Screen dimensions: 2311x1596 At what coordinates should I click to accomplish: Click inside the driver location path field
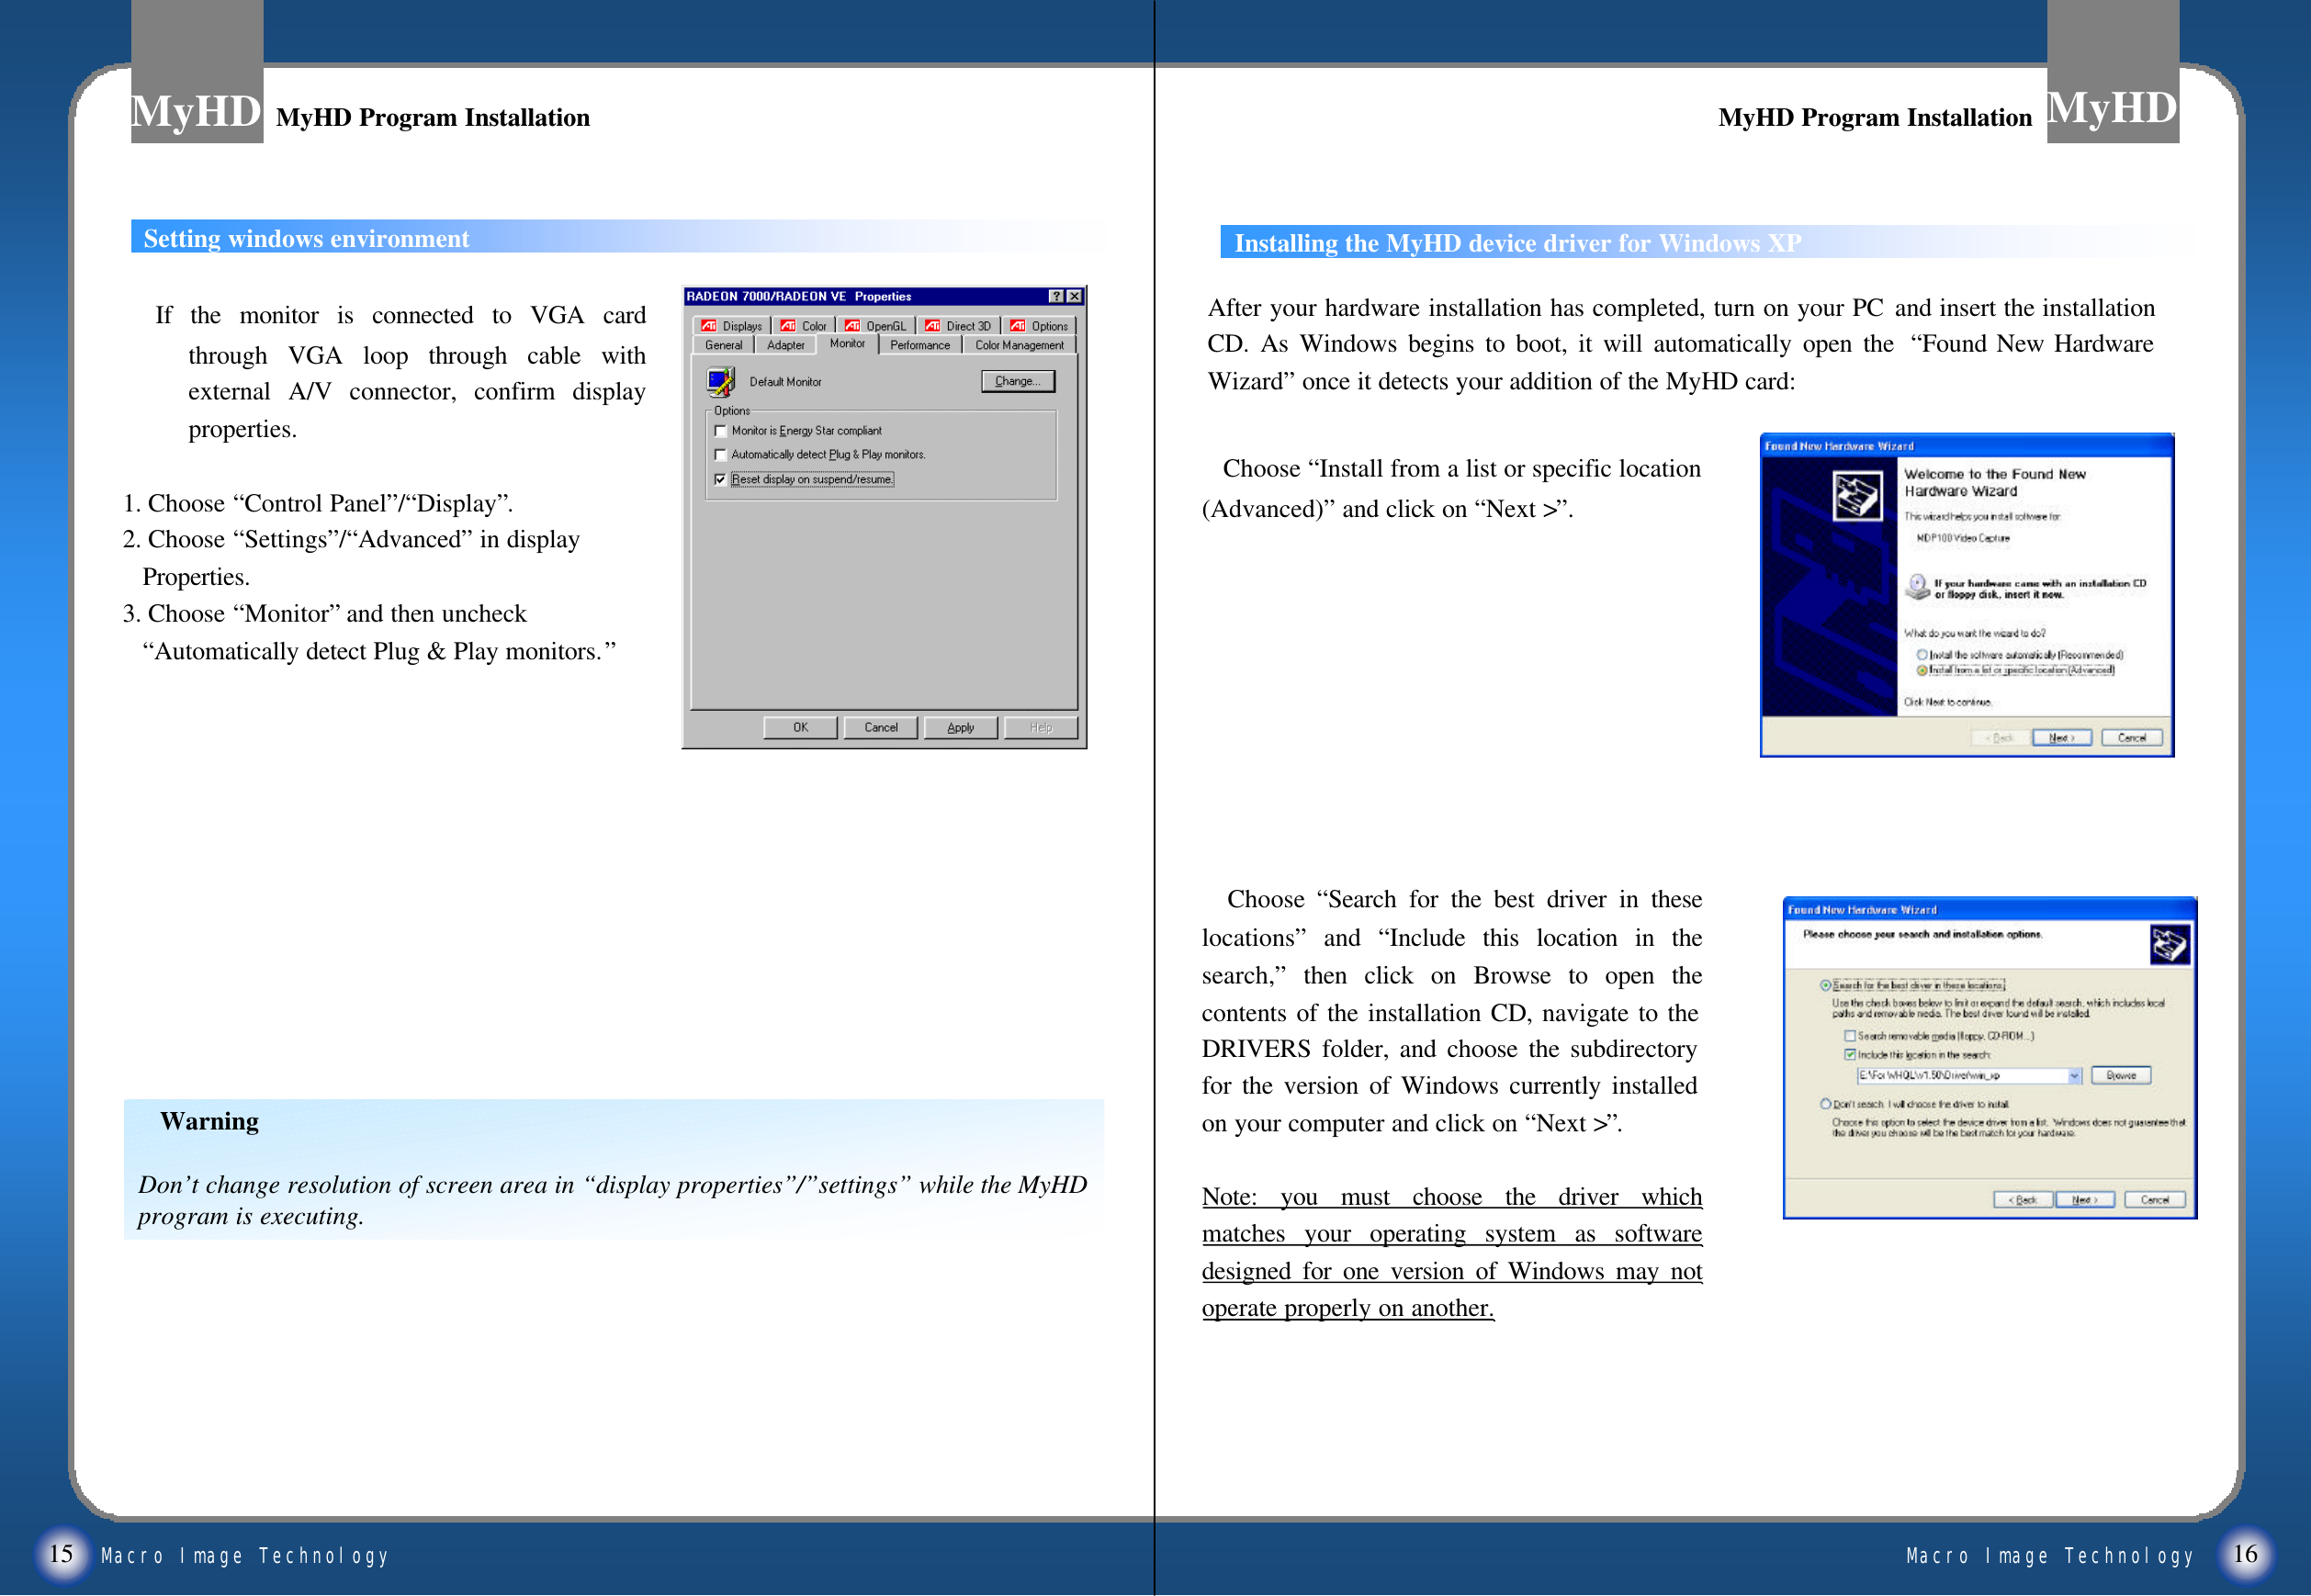[1960, 1076]
